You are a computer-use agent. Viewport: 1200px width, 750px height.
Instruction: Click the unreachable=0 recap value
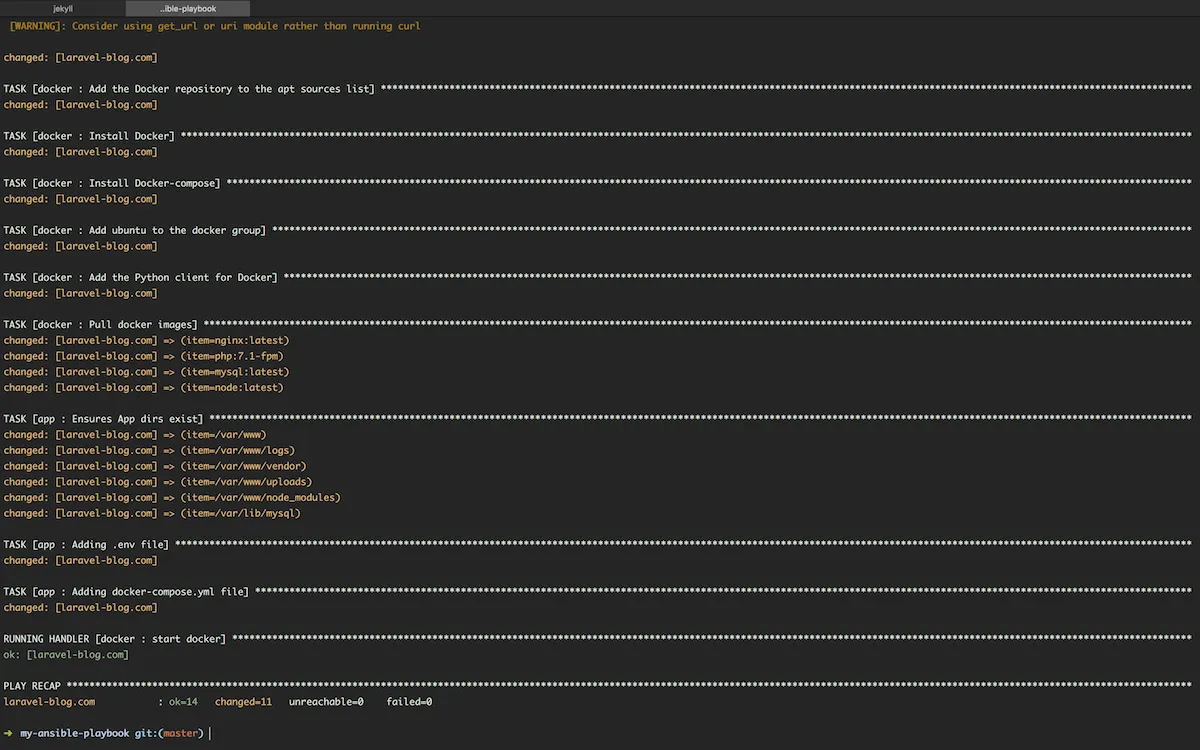point(326,701)
